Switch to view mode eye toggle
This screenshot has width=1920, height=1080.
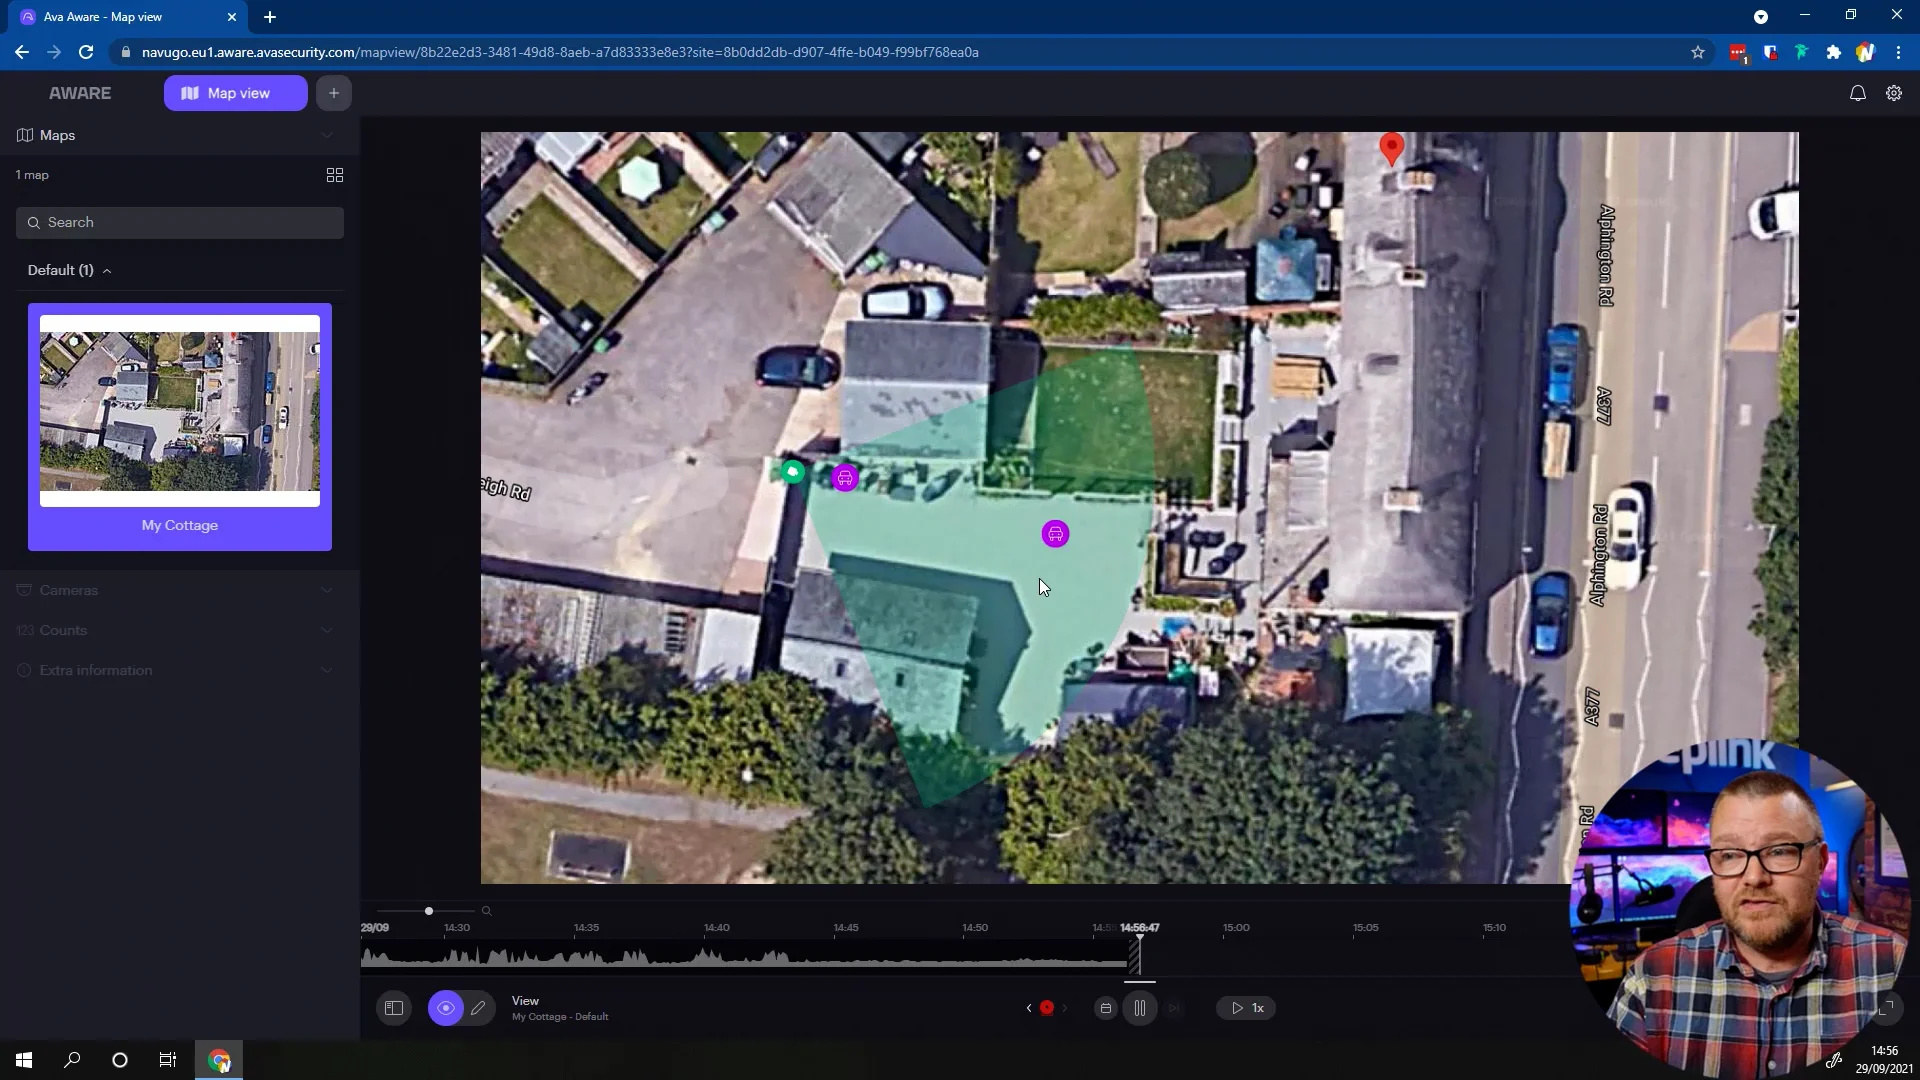coord(446,1008)
